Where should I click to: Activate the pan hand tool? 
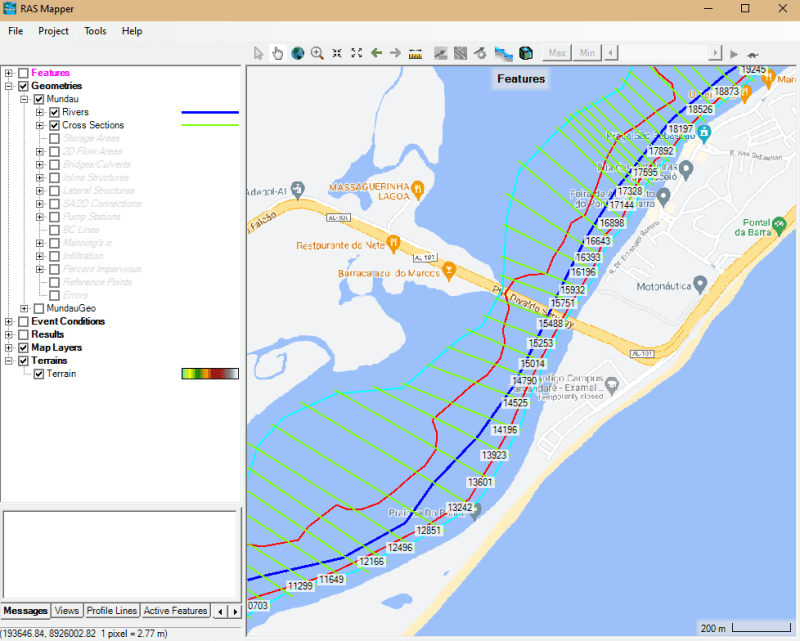click(x=278, y=53)
